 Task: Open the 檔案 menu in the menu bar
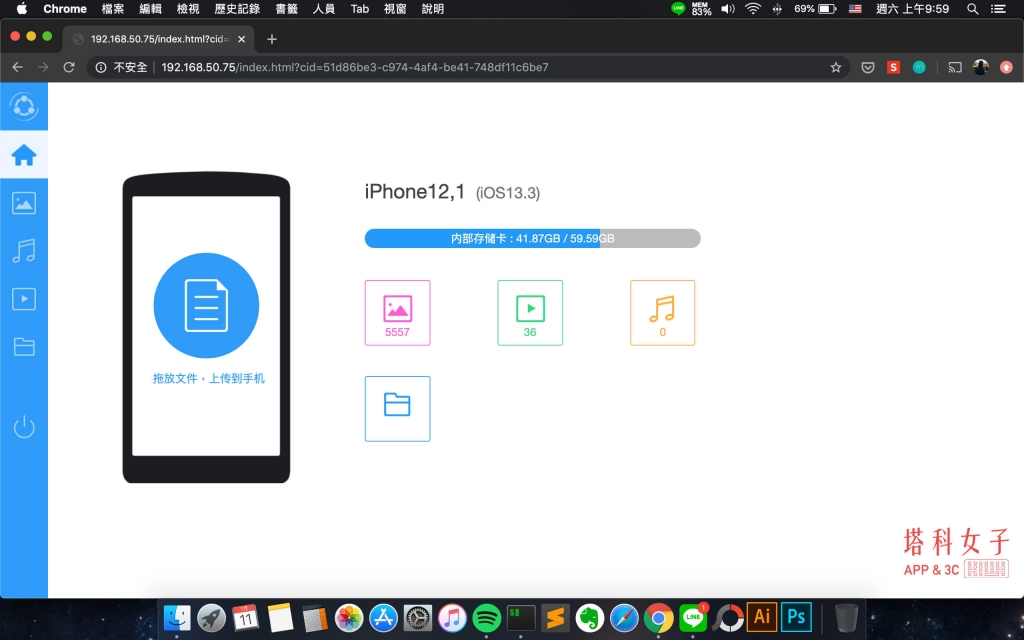click(x=111, y=9)
